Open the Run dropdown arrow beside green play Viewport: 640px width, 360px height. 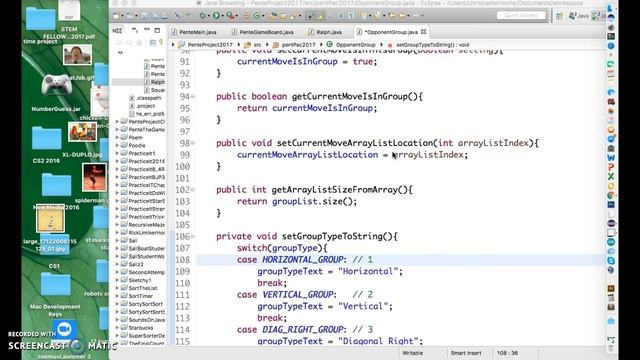point(222,16)
